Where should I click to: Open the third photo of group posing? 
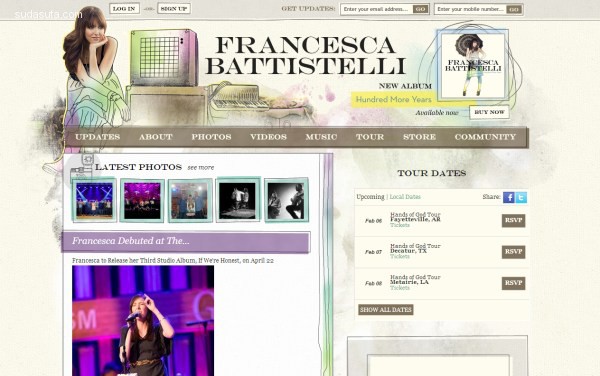pyautogui.click(x=190, y=200)
